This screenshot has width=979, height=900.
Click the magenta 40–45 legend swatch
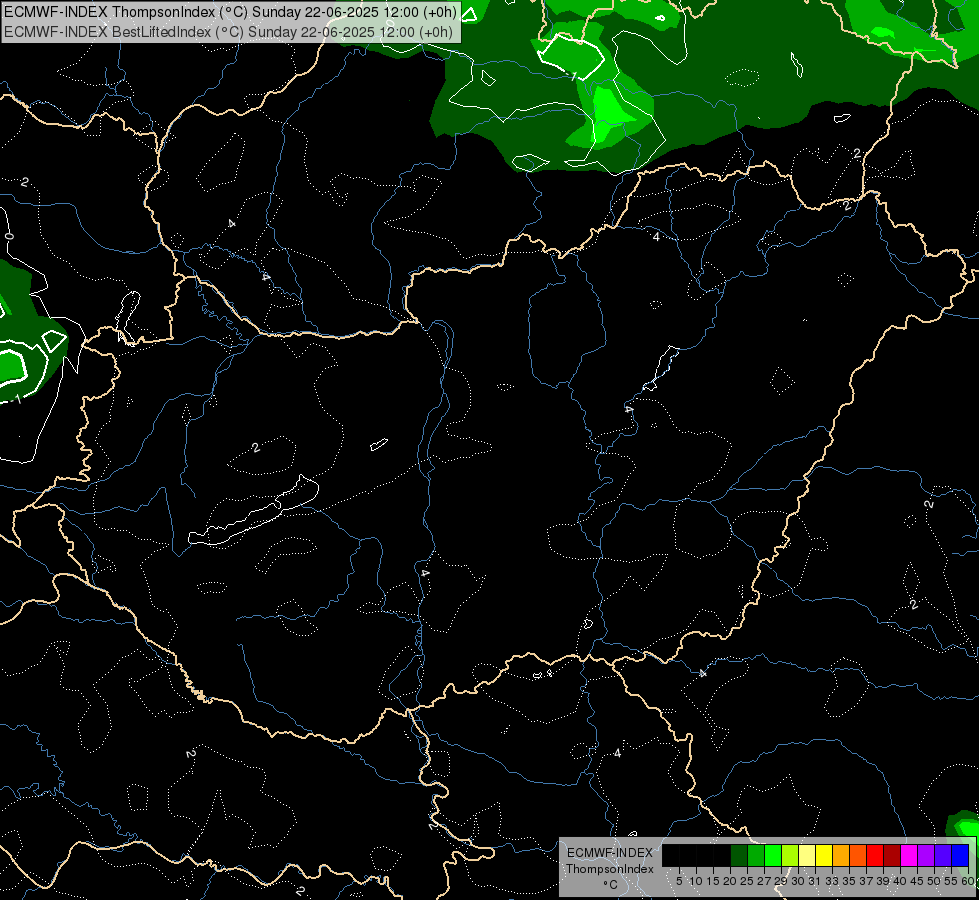909,855
